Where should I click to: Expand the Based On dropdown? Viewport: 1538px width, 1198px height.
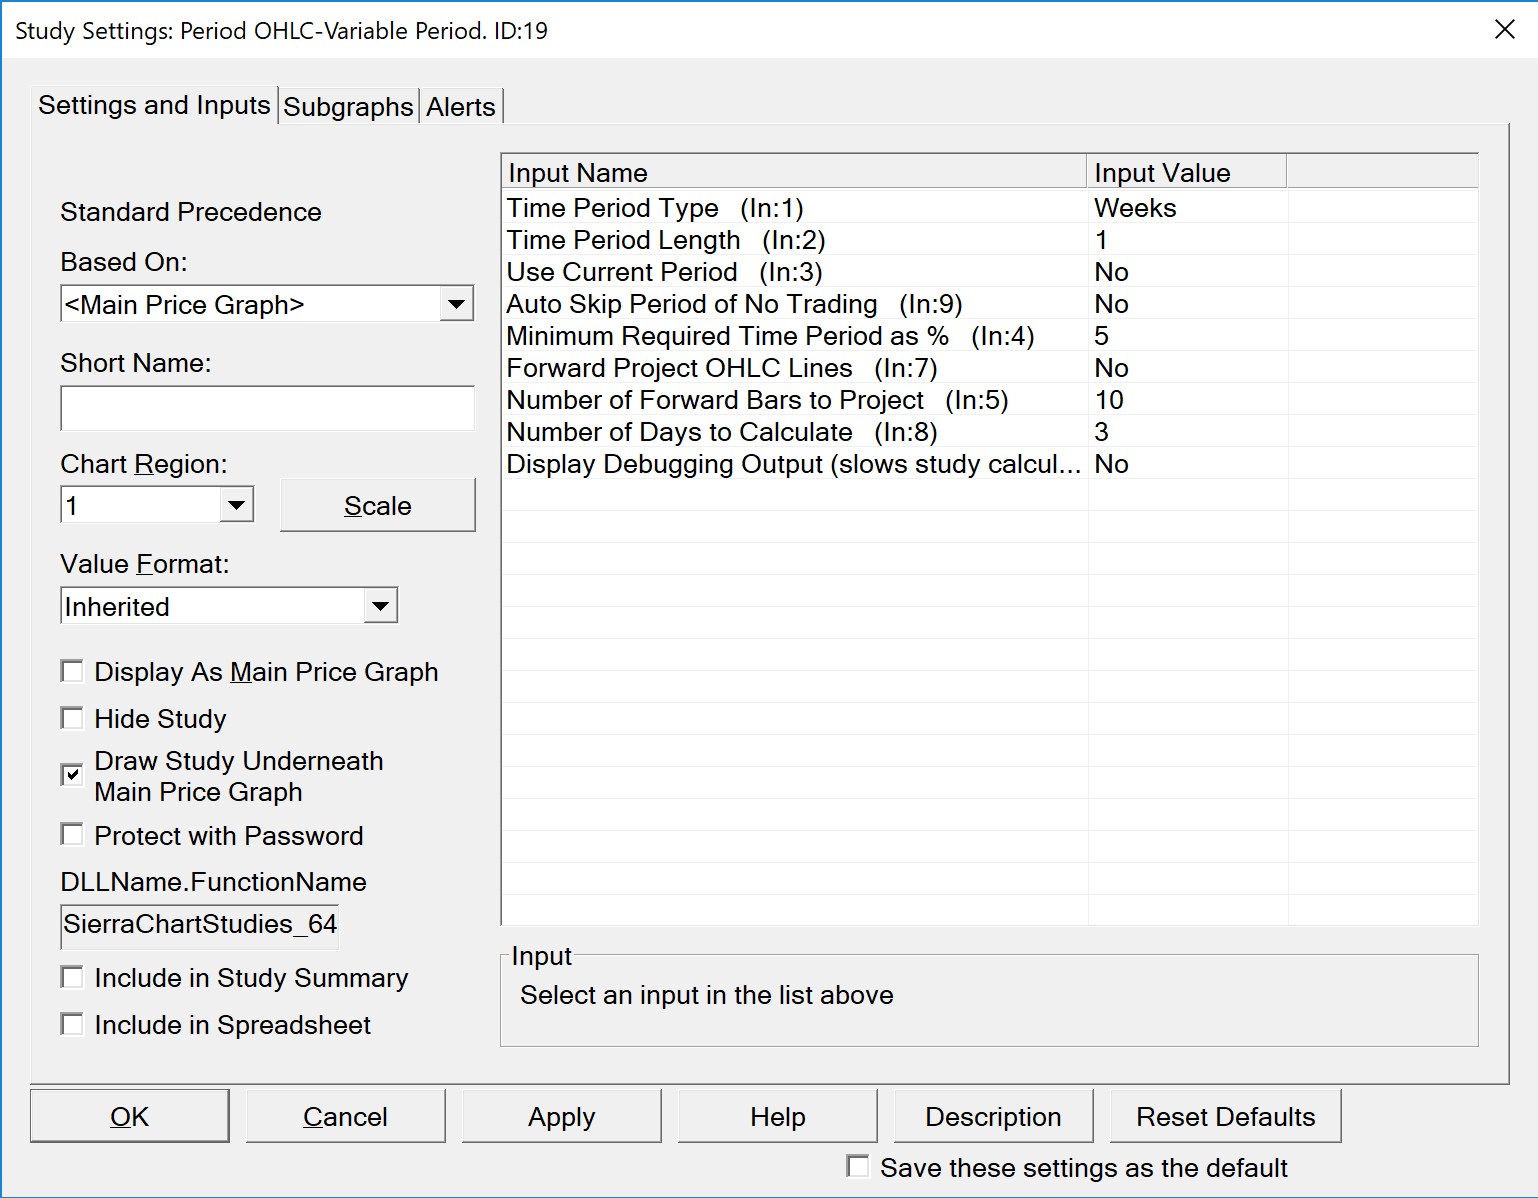[456, 304]
